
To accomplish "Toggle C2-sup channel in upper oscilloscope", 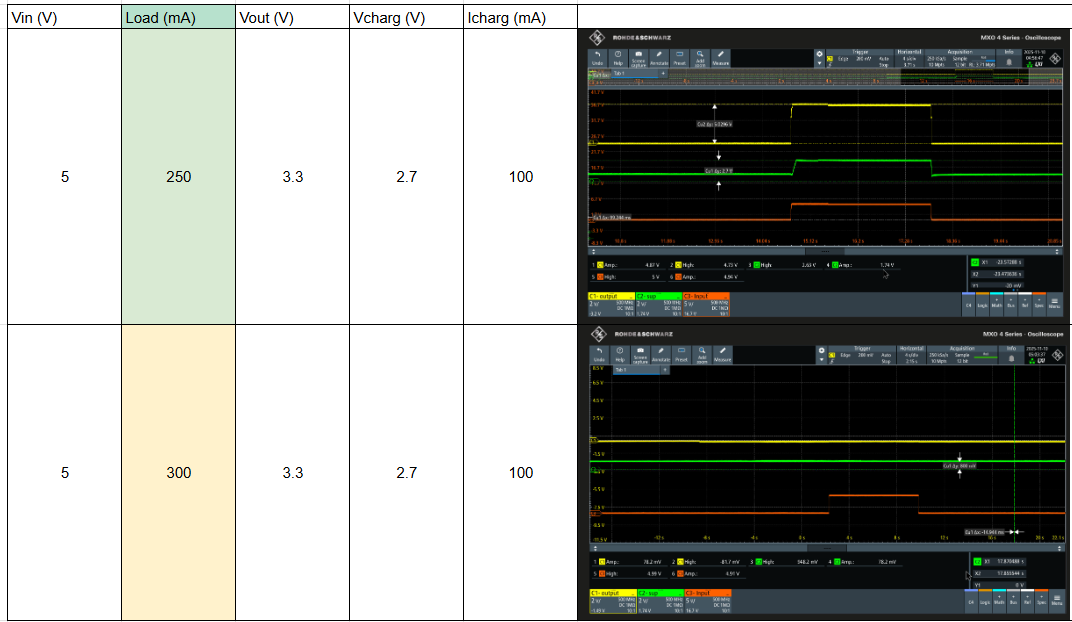I will tap(659, 305).
